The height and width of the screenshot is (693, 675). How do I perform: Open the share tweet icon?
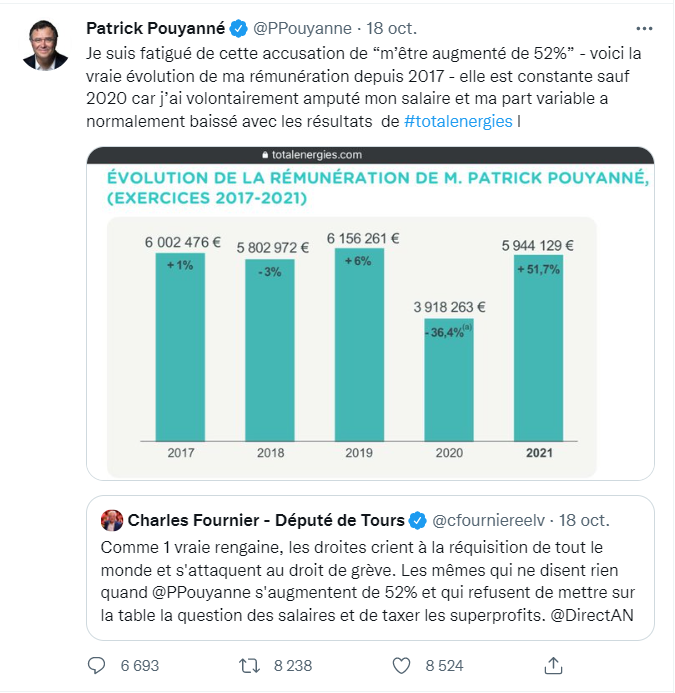(553, 664)
